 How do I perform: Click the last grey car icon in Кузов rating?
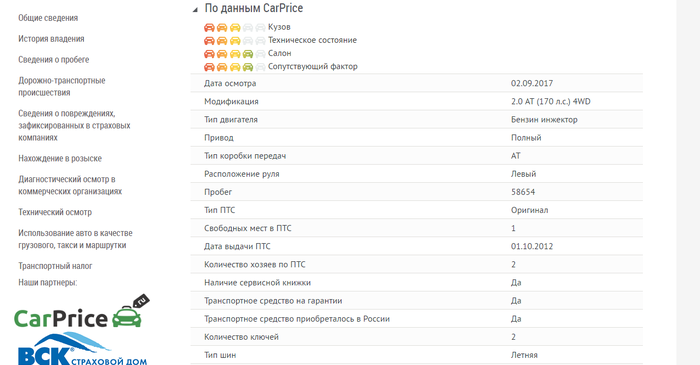point(260,28)
